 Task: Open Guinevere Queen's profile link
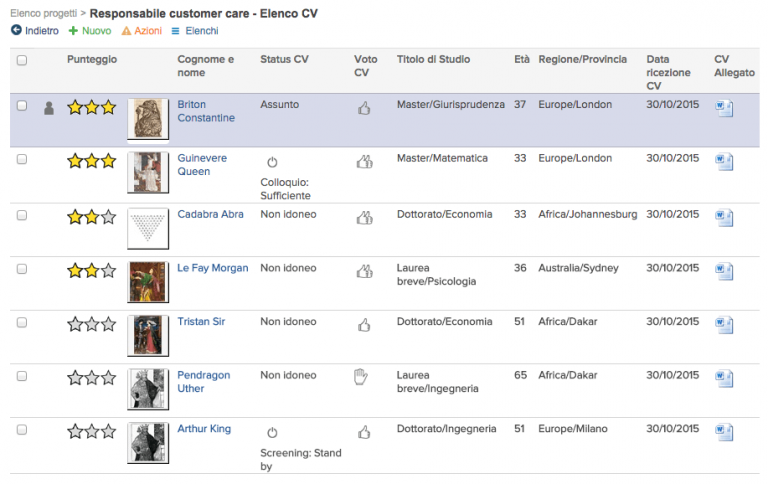click(x=202, y=165)
